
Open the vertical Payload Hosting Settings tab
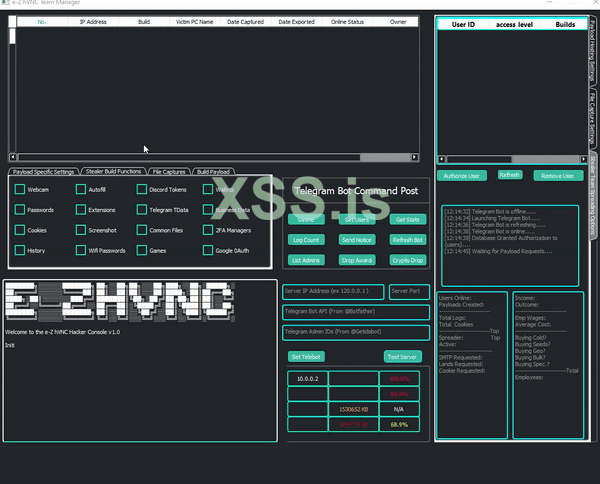coord(592,51)
